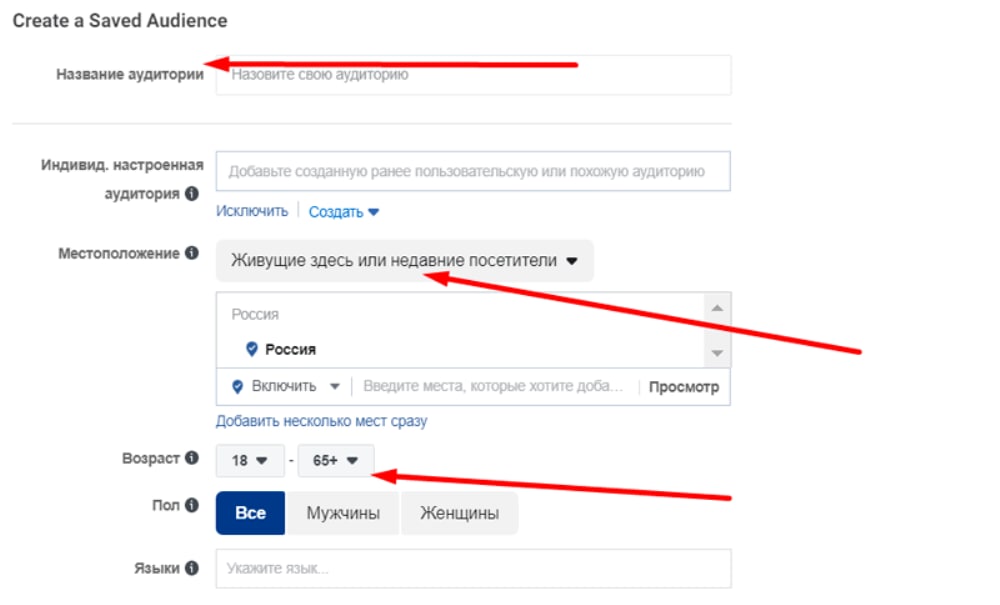Viewport: 1000px width, 605px height.
Task: Select Женщины gender option
Action: click(x=459, y=513)
